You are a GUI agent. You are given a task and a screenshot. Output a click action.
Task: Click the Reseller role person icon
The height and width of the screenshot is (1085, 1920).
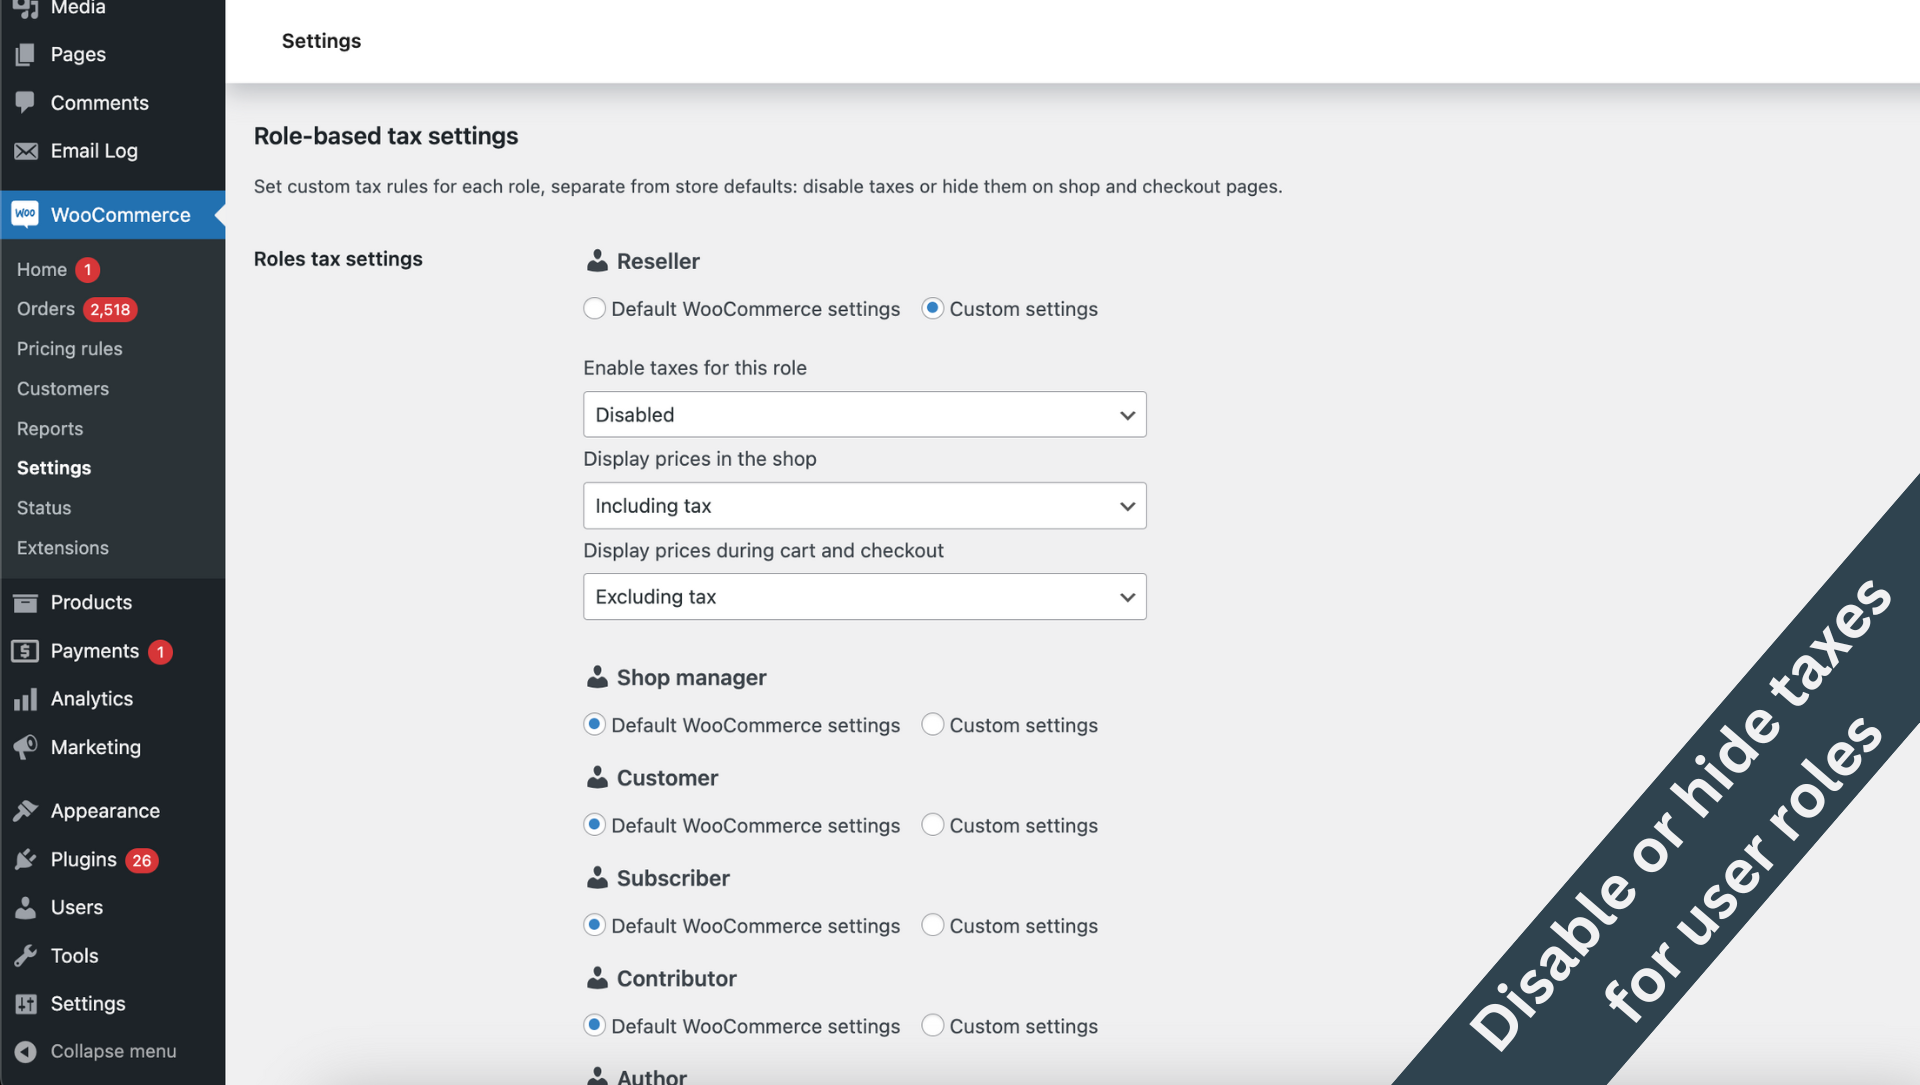tap(597, 260)
